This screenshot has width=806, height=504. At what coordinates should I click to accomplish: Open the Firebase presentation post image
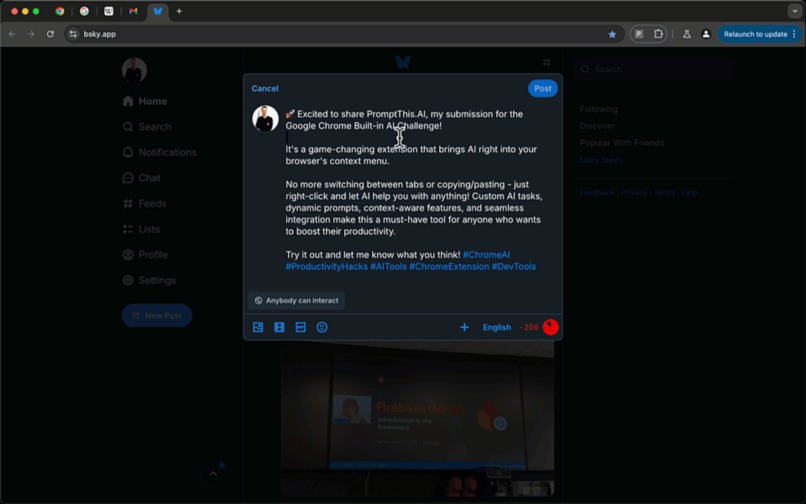(x=417, y=419)
